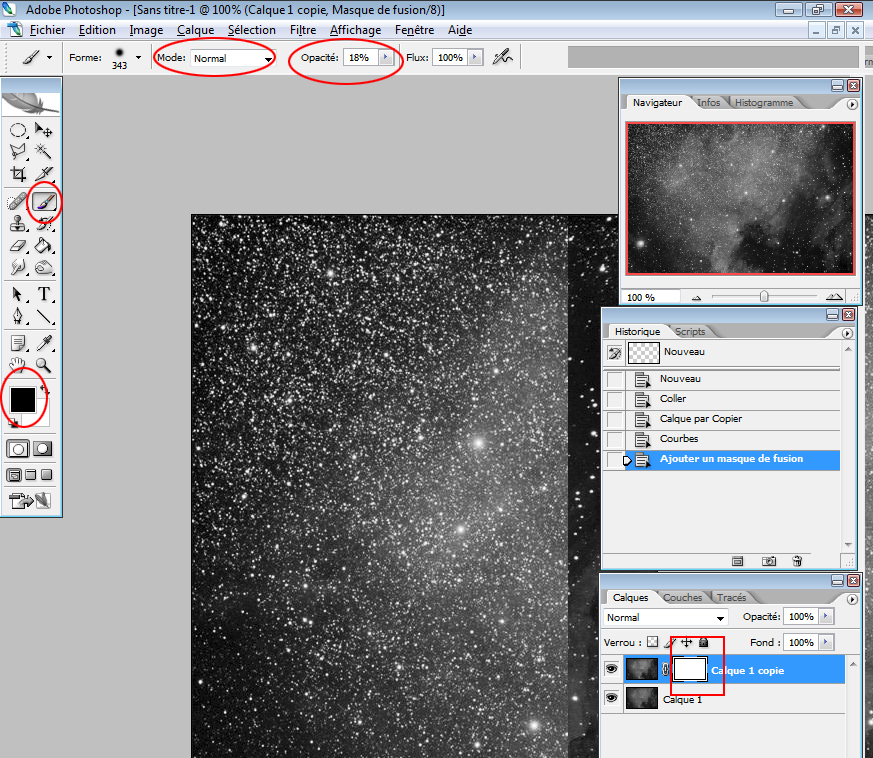Viewport: 873px width, 758px height.
Task: Select the Pen tool
Action: [18, 316]
